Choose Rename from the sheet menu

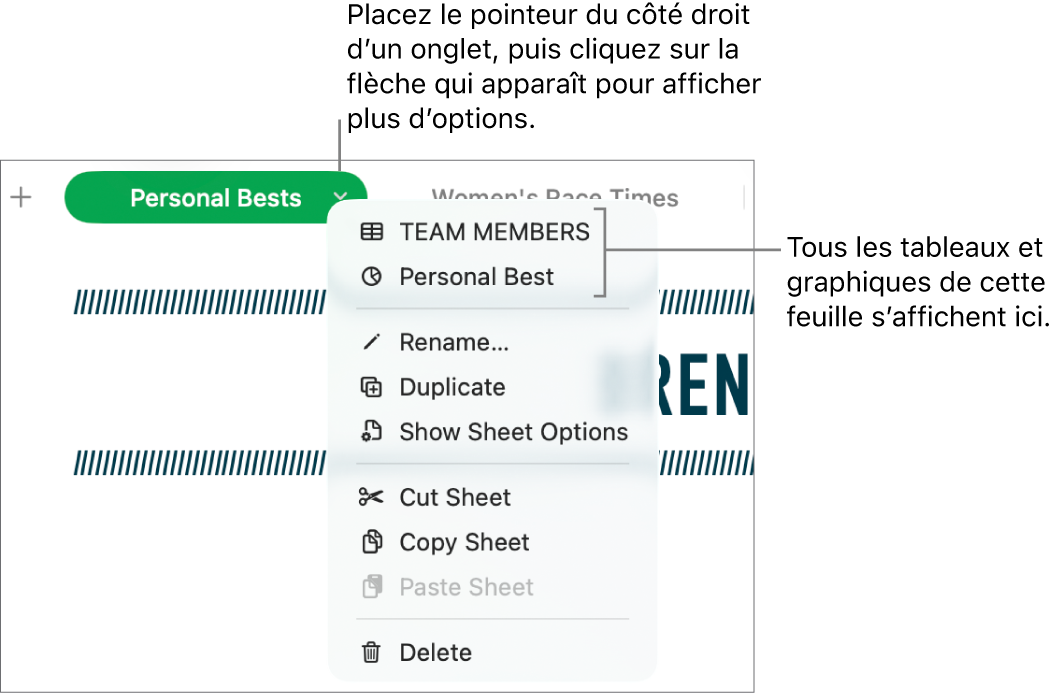coord(454,342)
